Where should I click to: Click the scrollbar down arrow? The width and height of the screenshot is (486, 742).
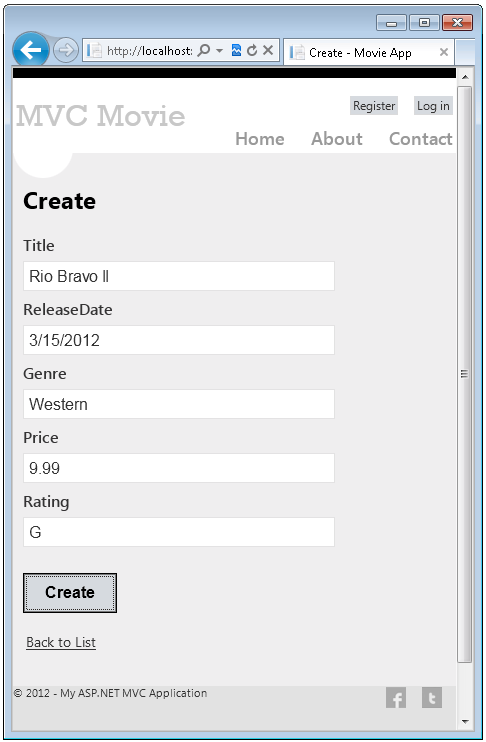coord(465,722)
